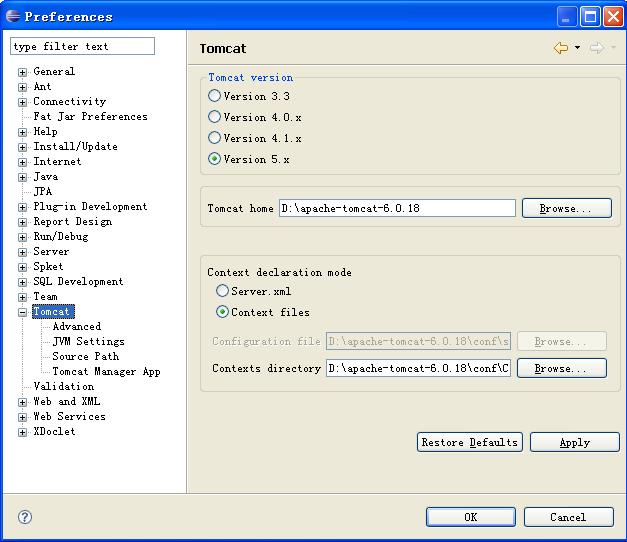Expand the Ant tree node
627x542 pixels.
point(22,87)
